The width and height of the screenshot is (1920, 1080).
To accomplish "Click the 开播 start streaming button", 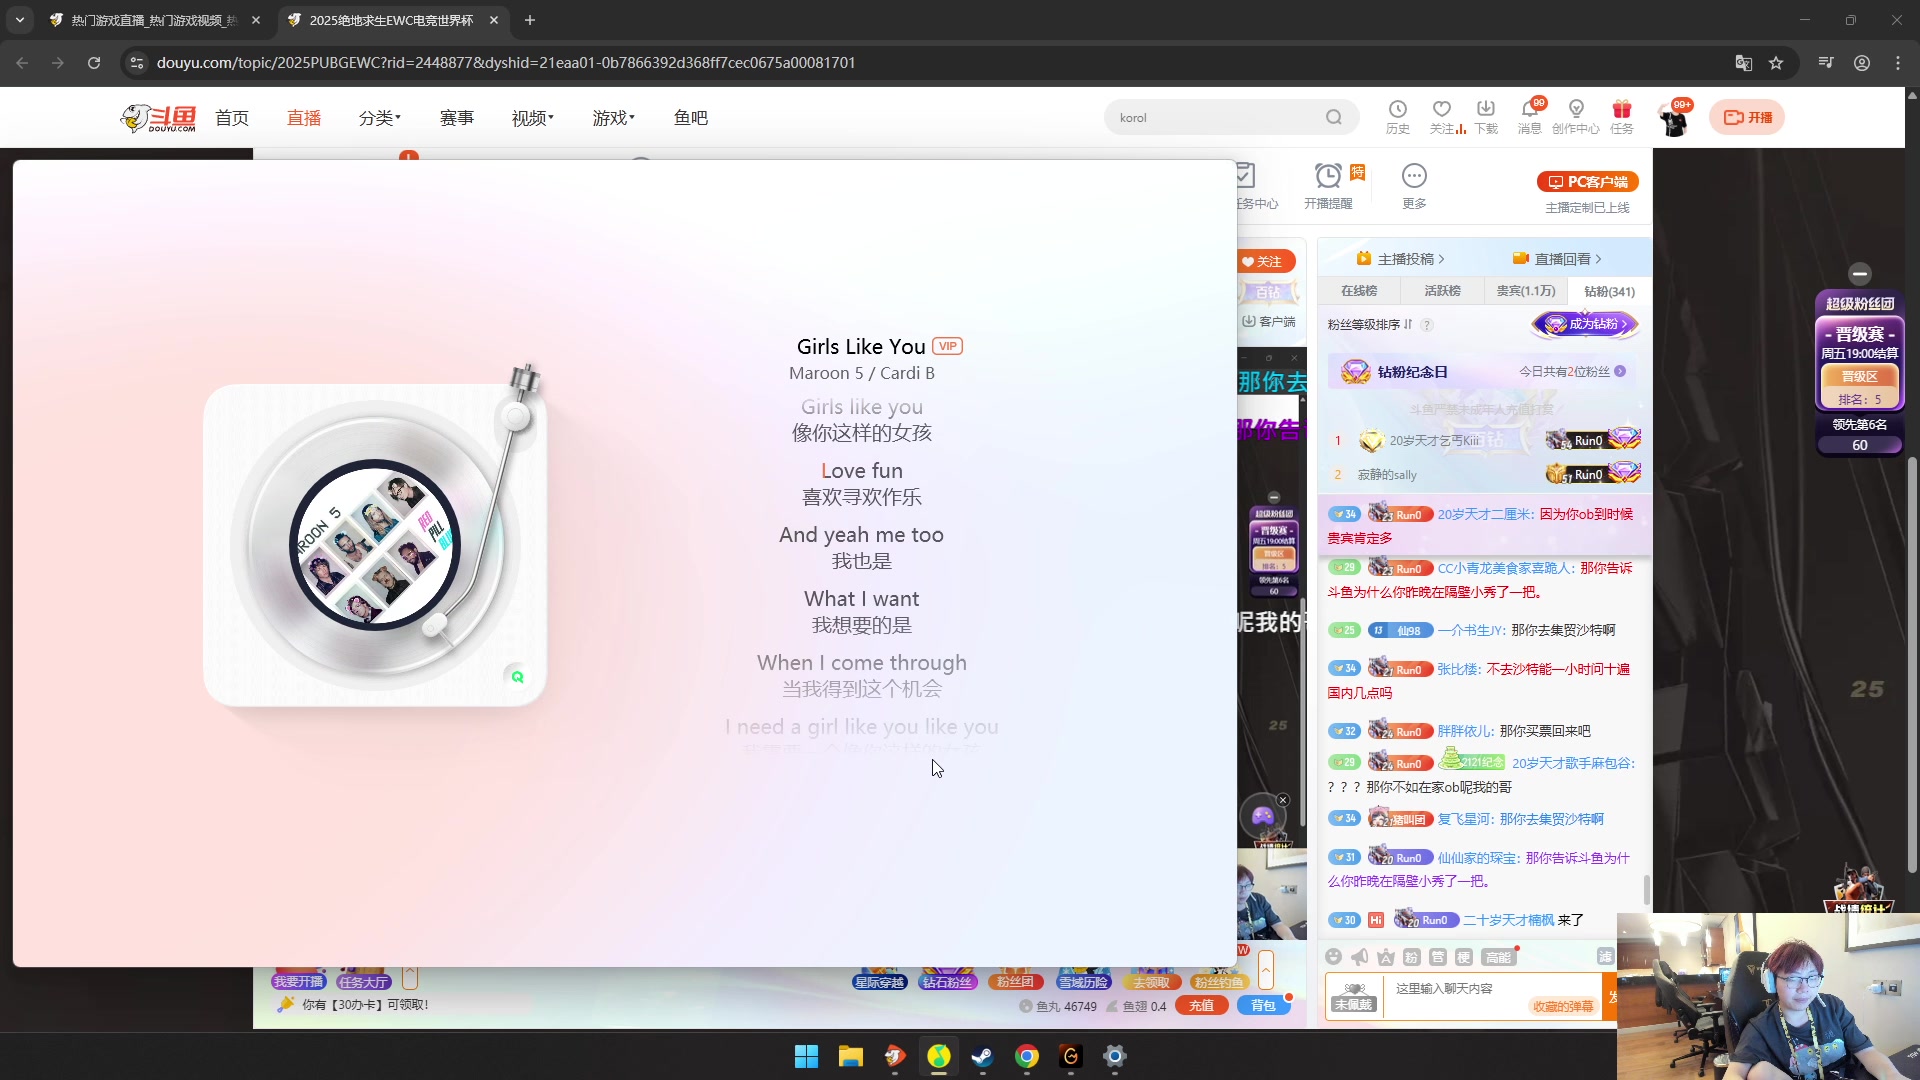I will pyautogui.click(x=1746, y=118).
